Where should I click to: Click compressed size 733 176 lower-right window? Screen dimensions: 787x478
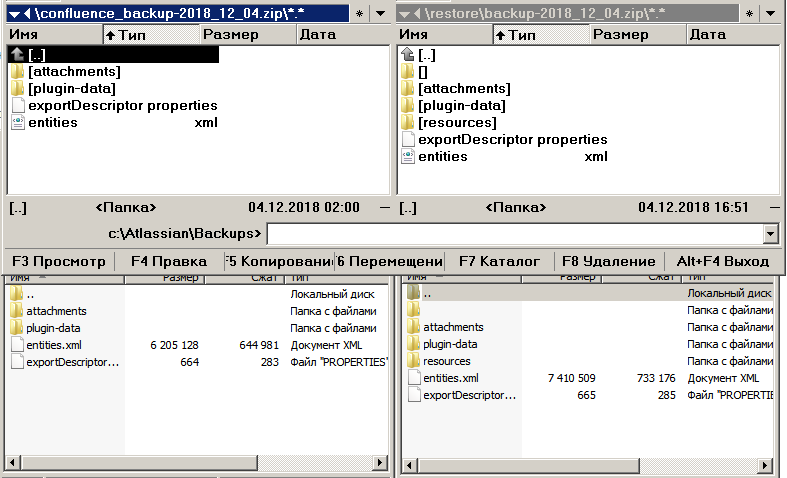coord(656,378)
